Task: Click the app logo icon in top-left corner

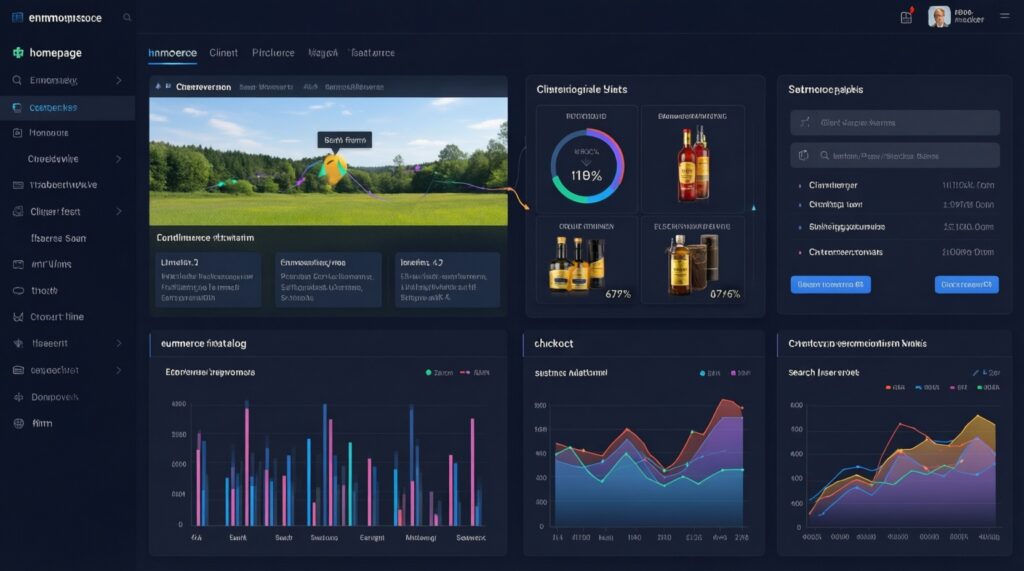Action: pos(18,18)
